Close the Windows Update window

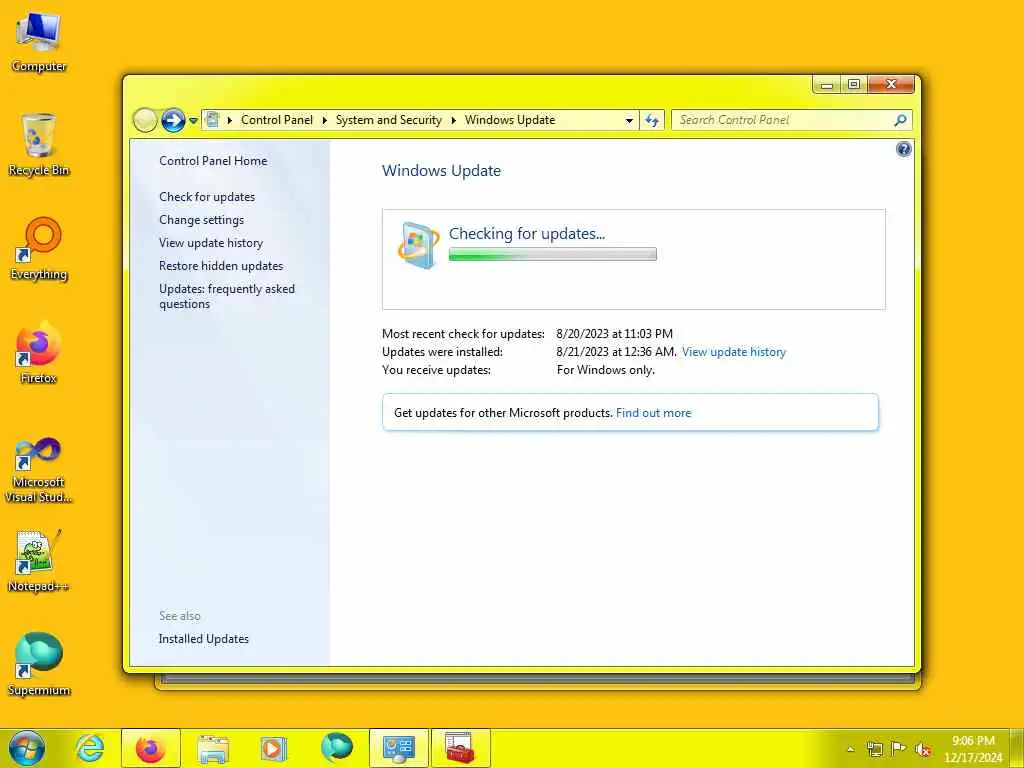891,84
